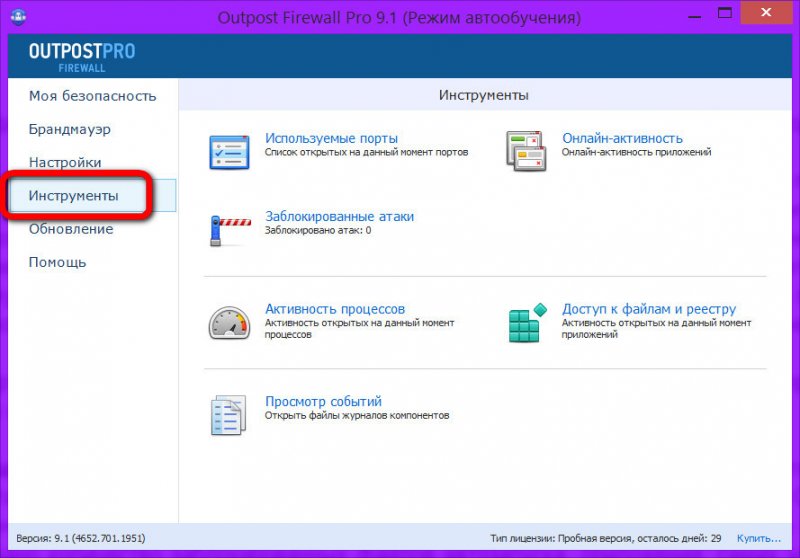Click the Инструменты panel header
Image resolution: width=800 pixels, height=558 pixels.
coord(484,95)
